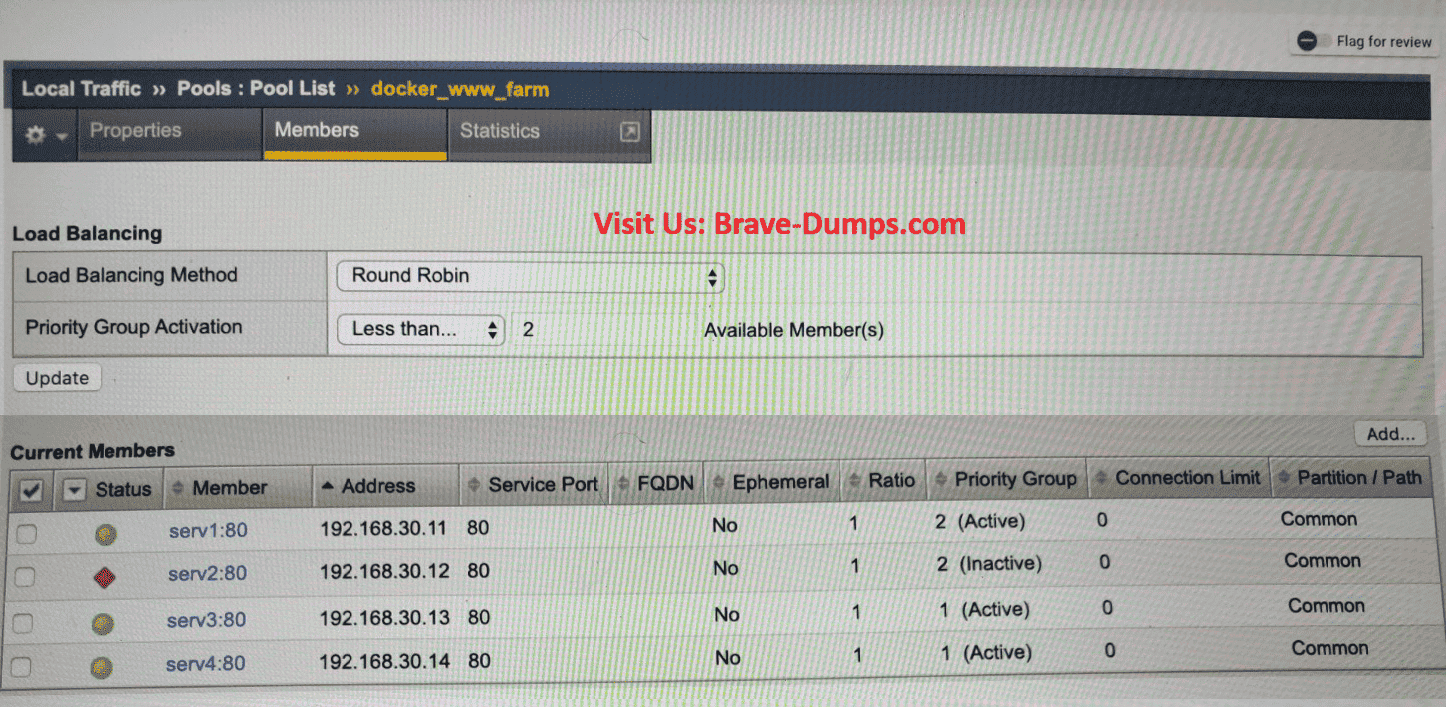Click the gear settings icon
Viewport: 1446px width, 707px height.
36,135
